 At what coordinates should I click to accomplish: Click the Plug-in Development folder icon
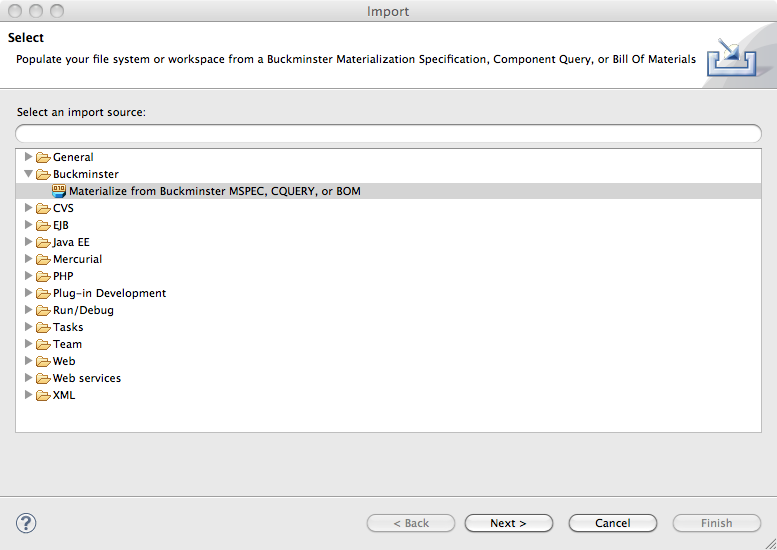point(43,293)
